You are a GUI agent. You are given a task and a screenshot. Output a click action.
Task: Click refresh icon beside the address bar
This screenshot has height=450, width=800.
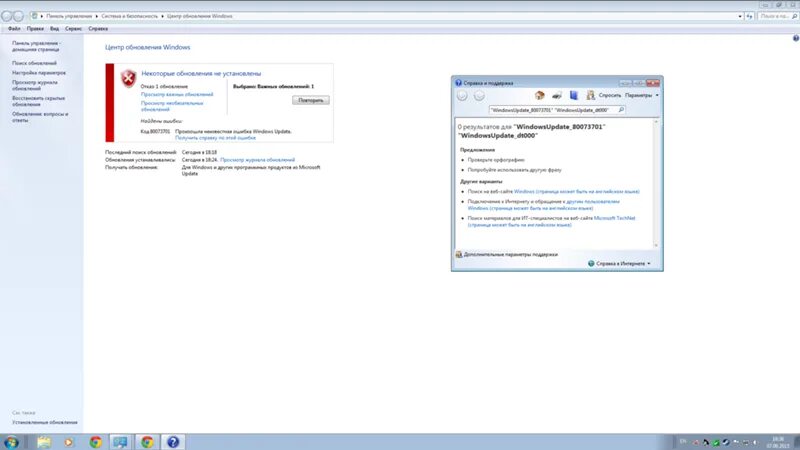pos(749,16)
